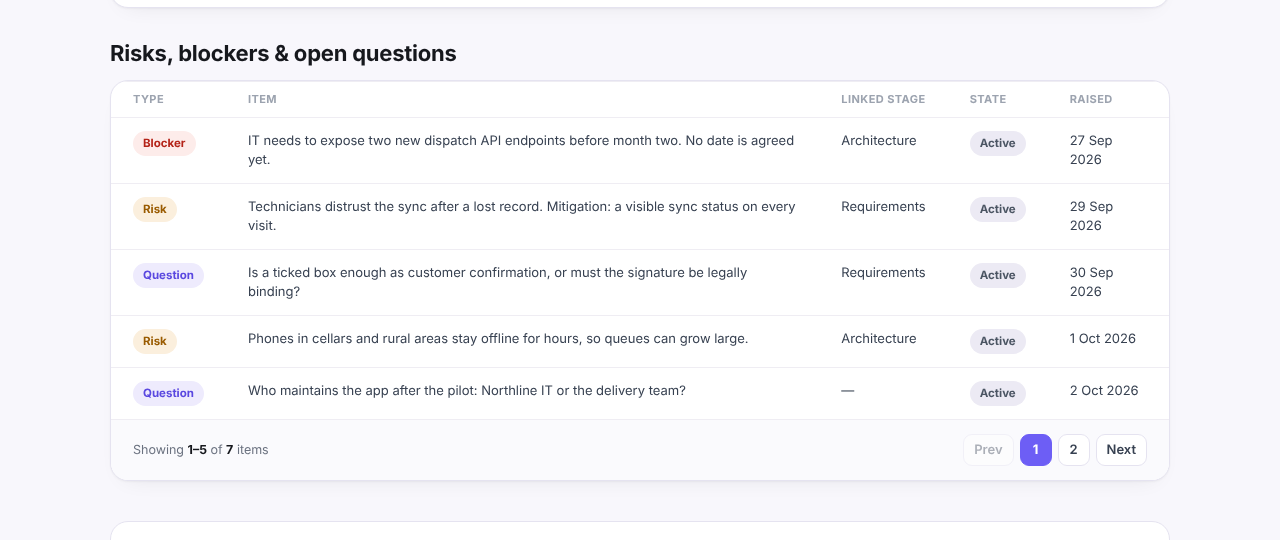Click the Question badge on the signature row

point(168,275)
